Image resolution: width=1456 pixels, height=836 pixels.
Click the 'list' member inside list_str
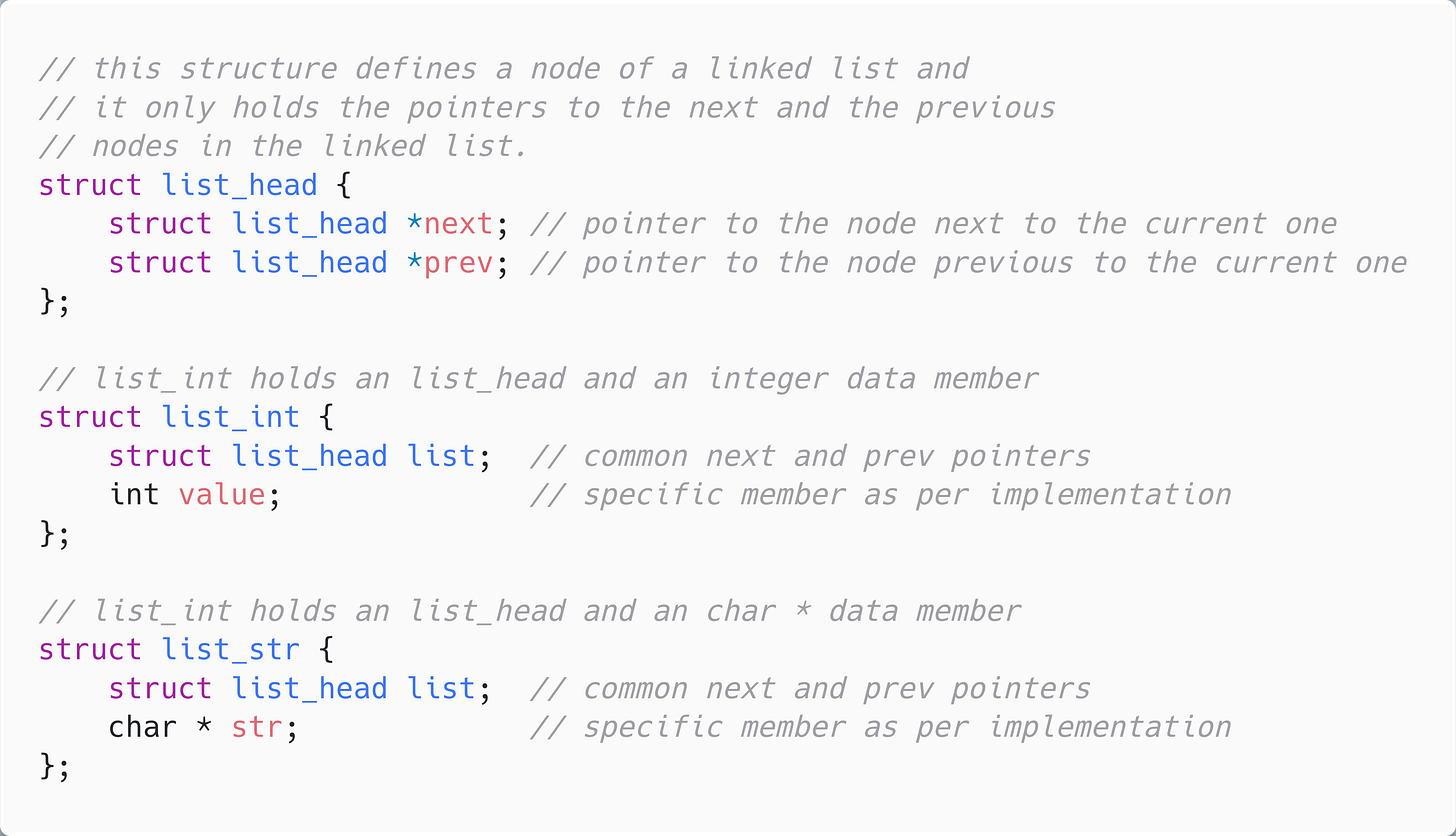[x=441, y=689]
